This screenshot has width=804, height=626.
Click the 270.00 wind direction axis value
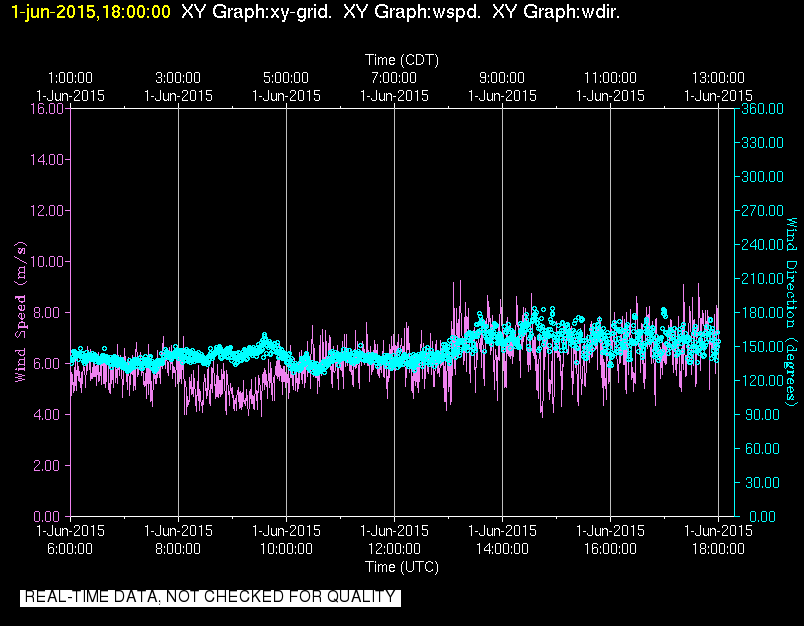762,211
